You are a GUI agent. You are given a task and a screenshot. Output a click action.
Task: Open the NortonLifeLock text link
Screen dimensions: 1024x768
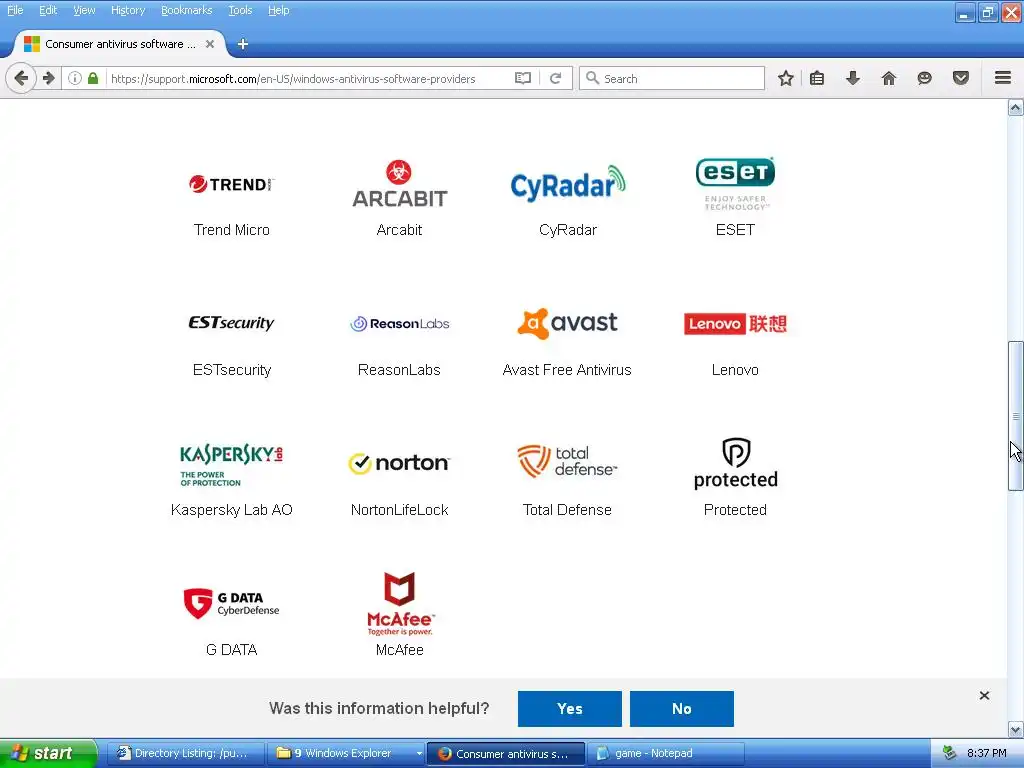[399, 510]
